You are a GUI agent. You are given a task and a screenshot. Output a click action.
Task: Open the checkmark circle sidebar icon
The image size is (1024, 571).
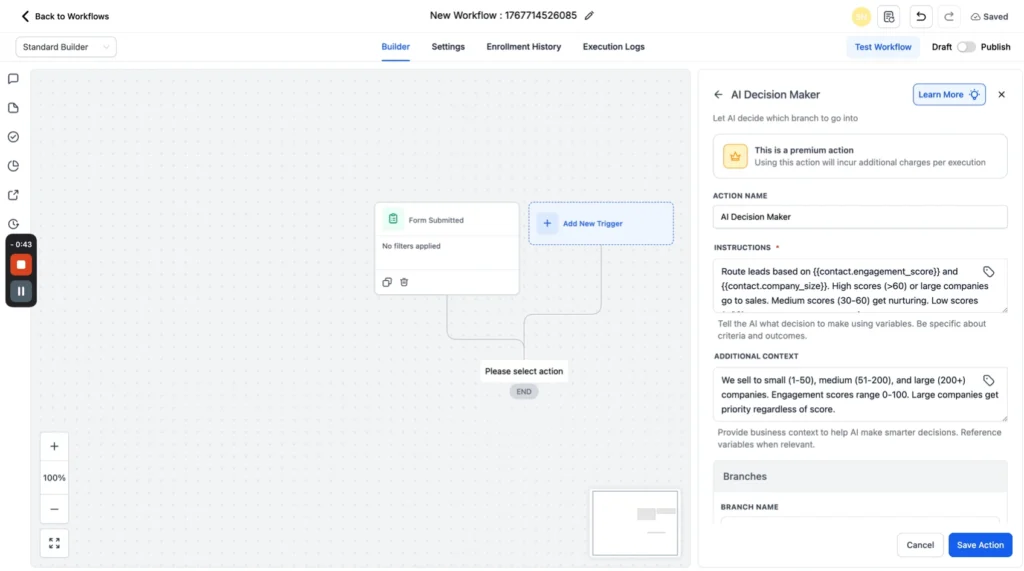(13, 137)
